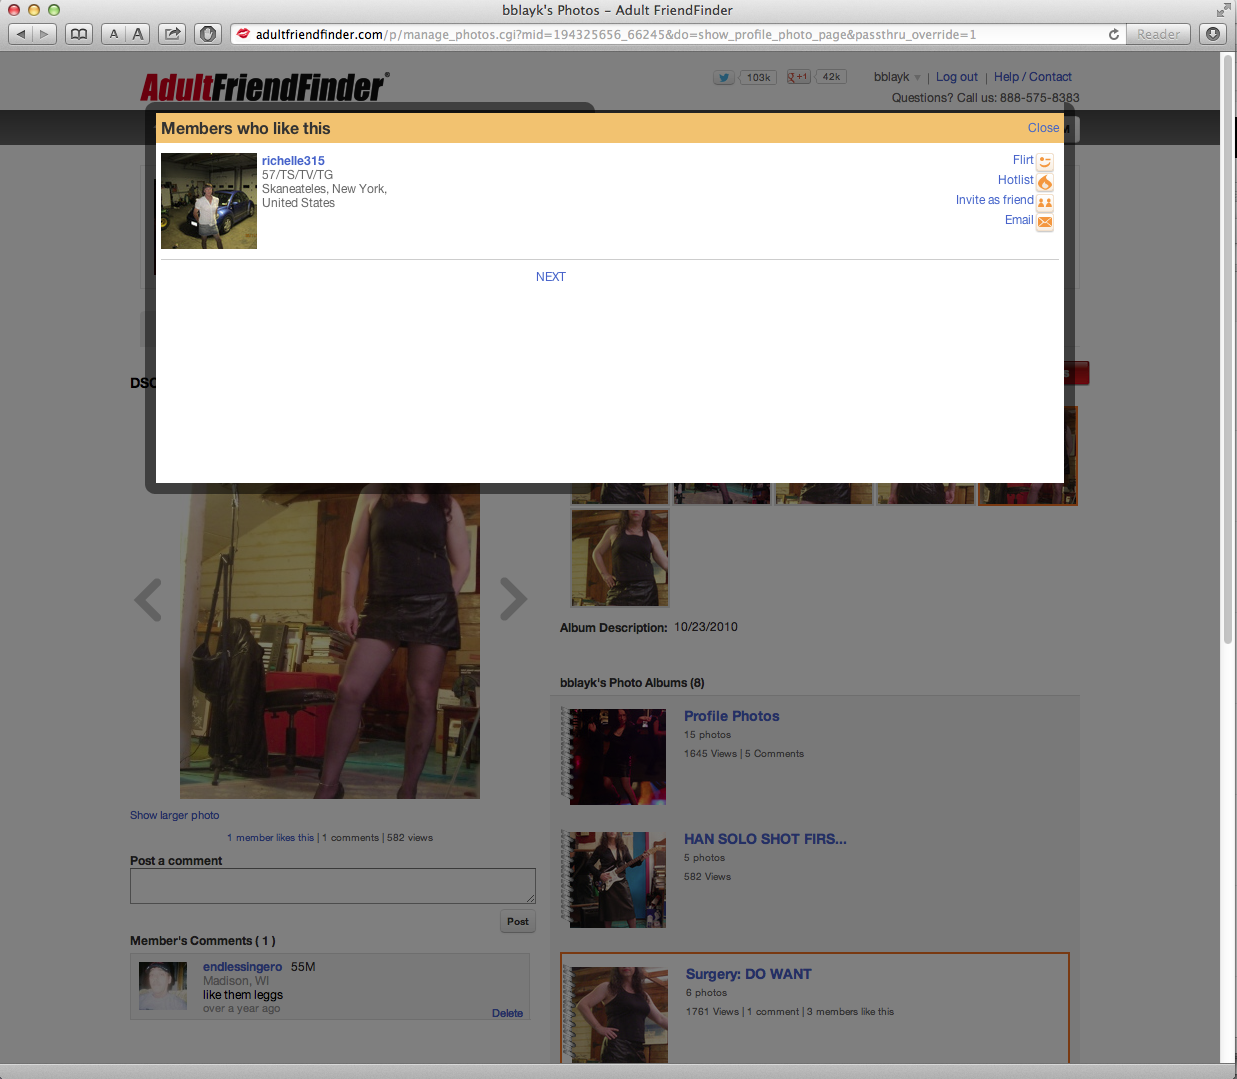The image size is (1237, 1079).
Task: Send a Flirt using the smiley icon
Action: (x=1044, y=161)
